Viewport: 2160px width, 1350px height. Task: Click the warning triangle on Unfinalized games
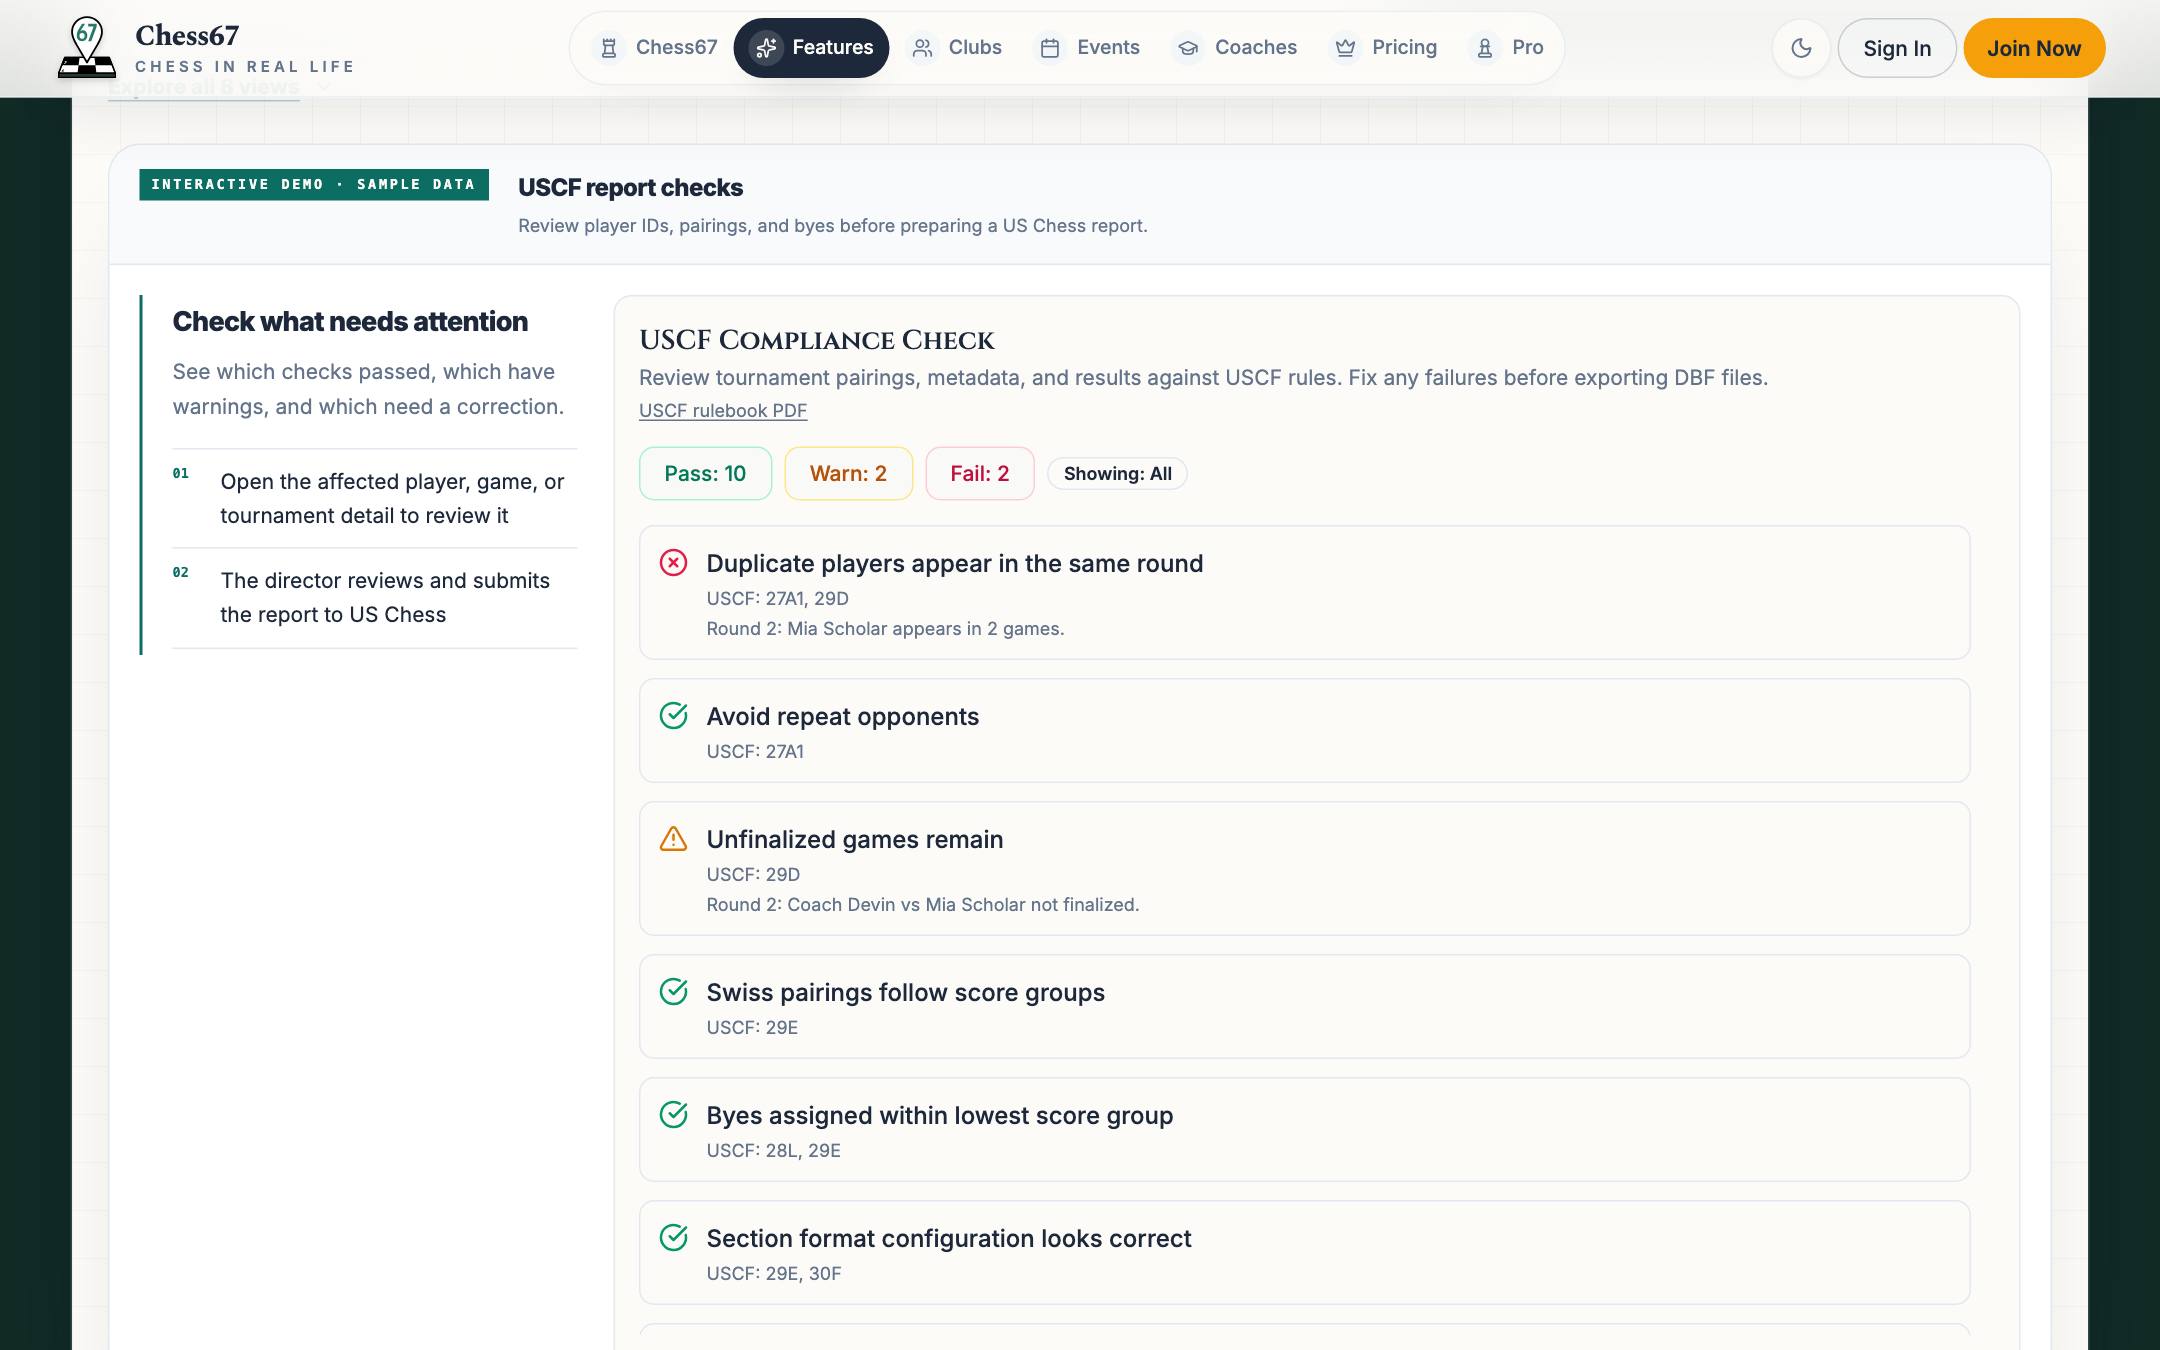[673, 839]
